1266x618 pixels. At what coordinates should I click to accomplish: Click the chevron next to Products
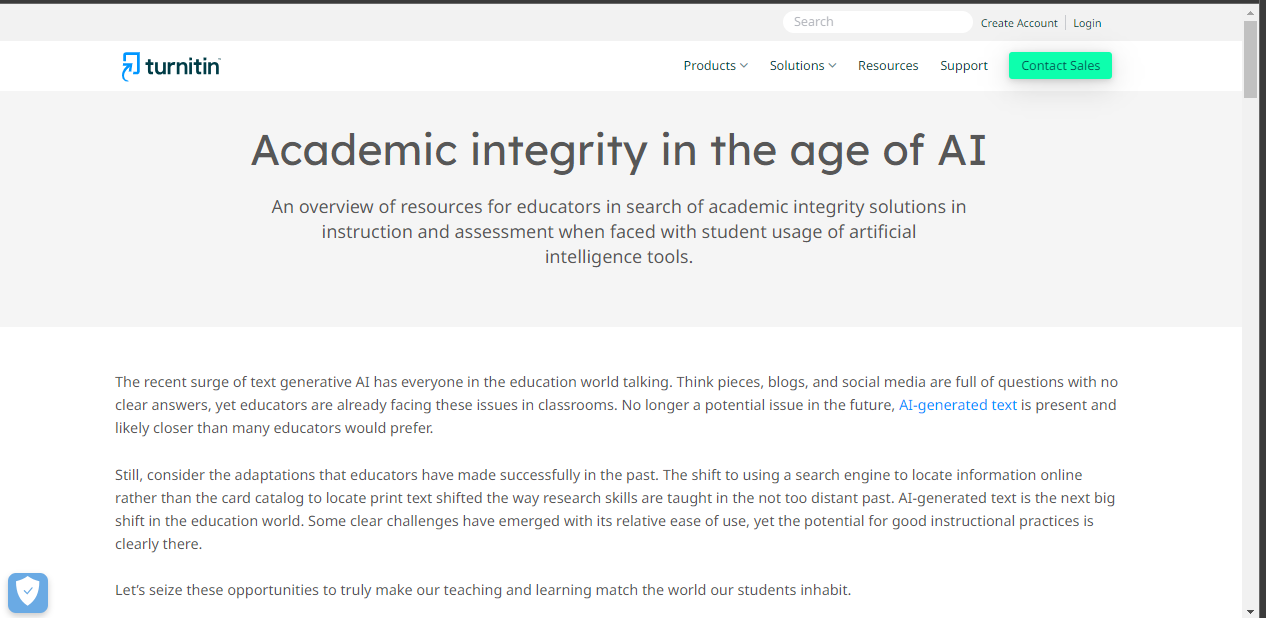click(x=744, y=66)
